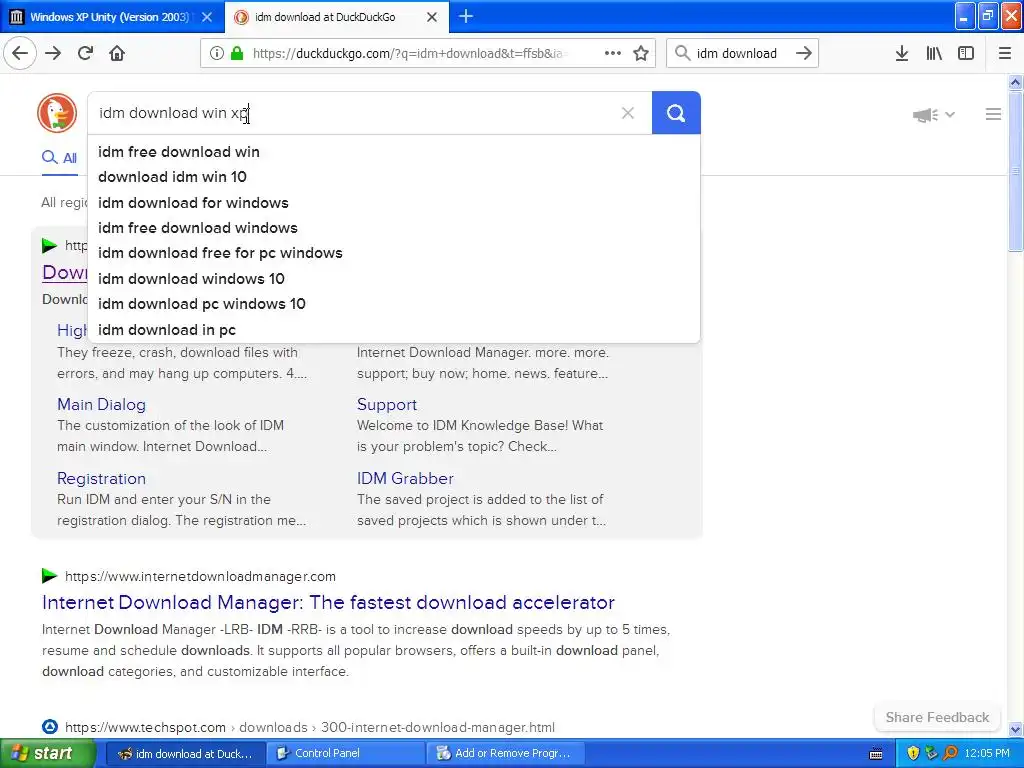Reload the current page
The width and height of the screenshot is (1024, 768).
(85, 53)
